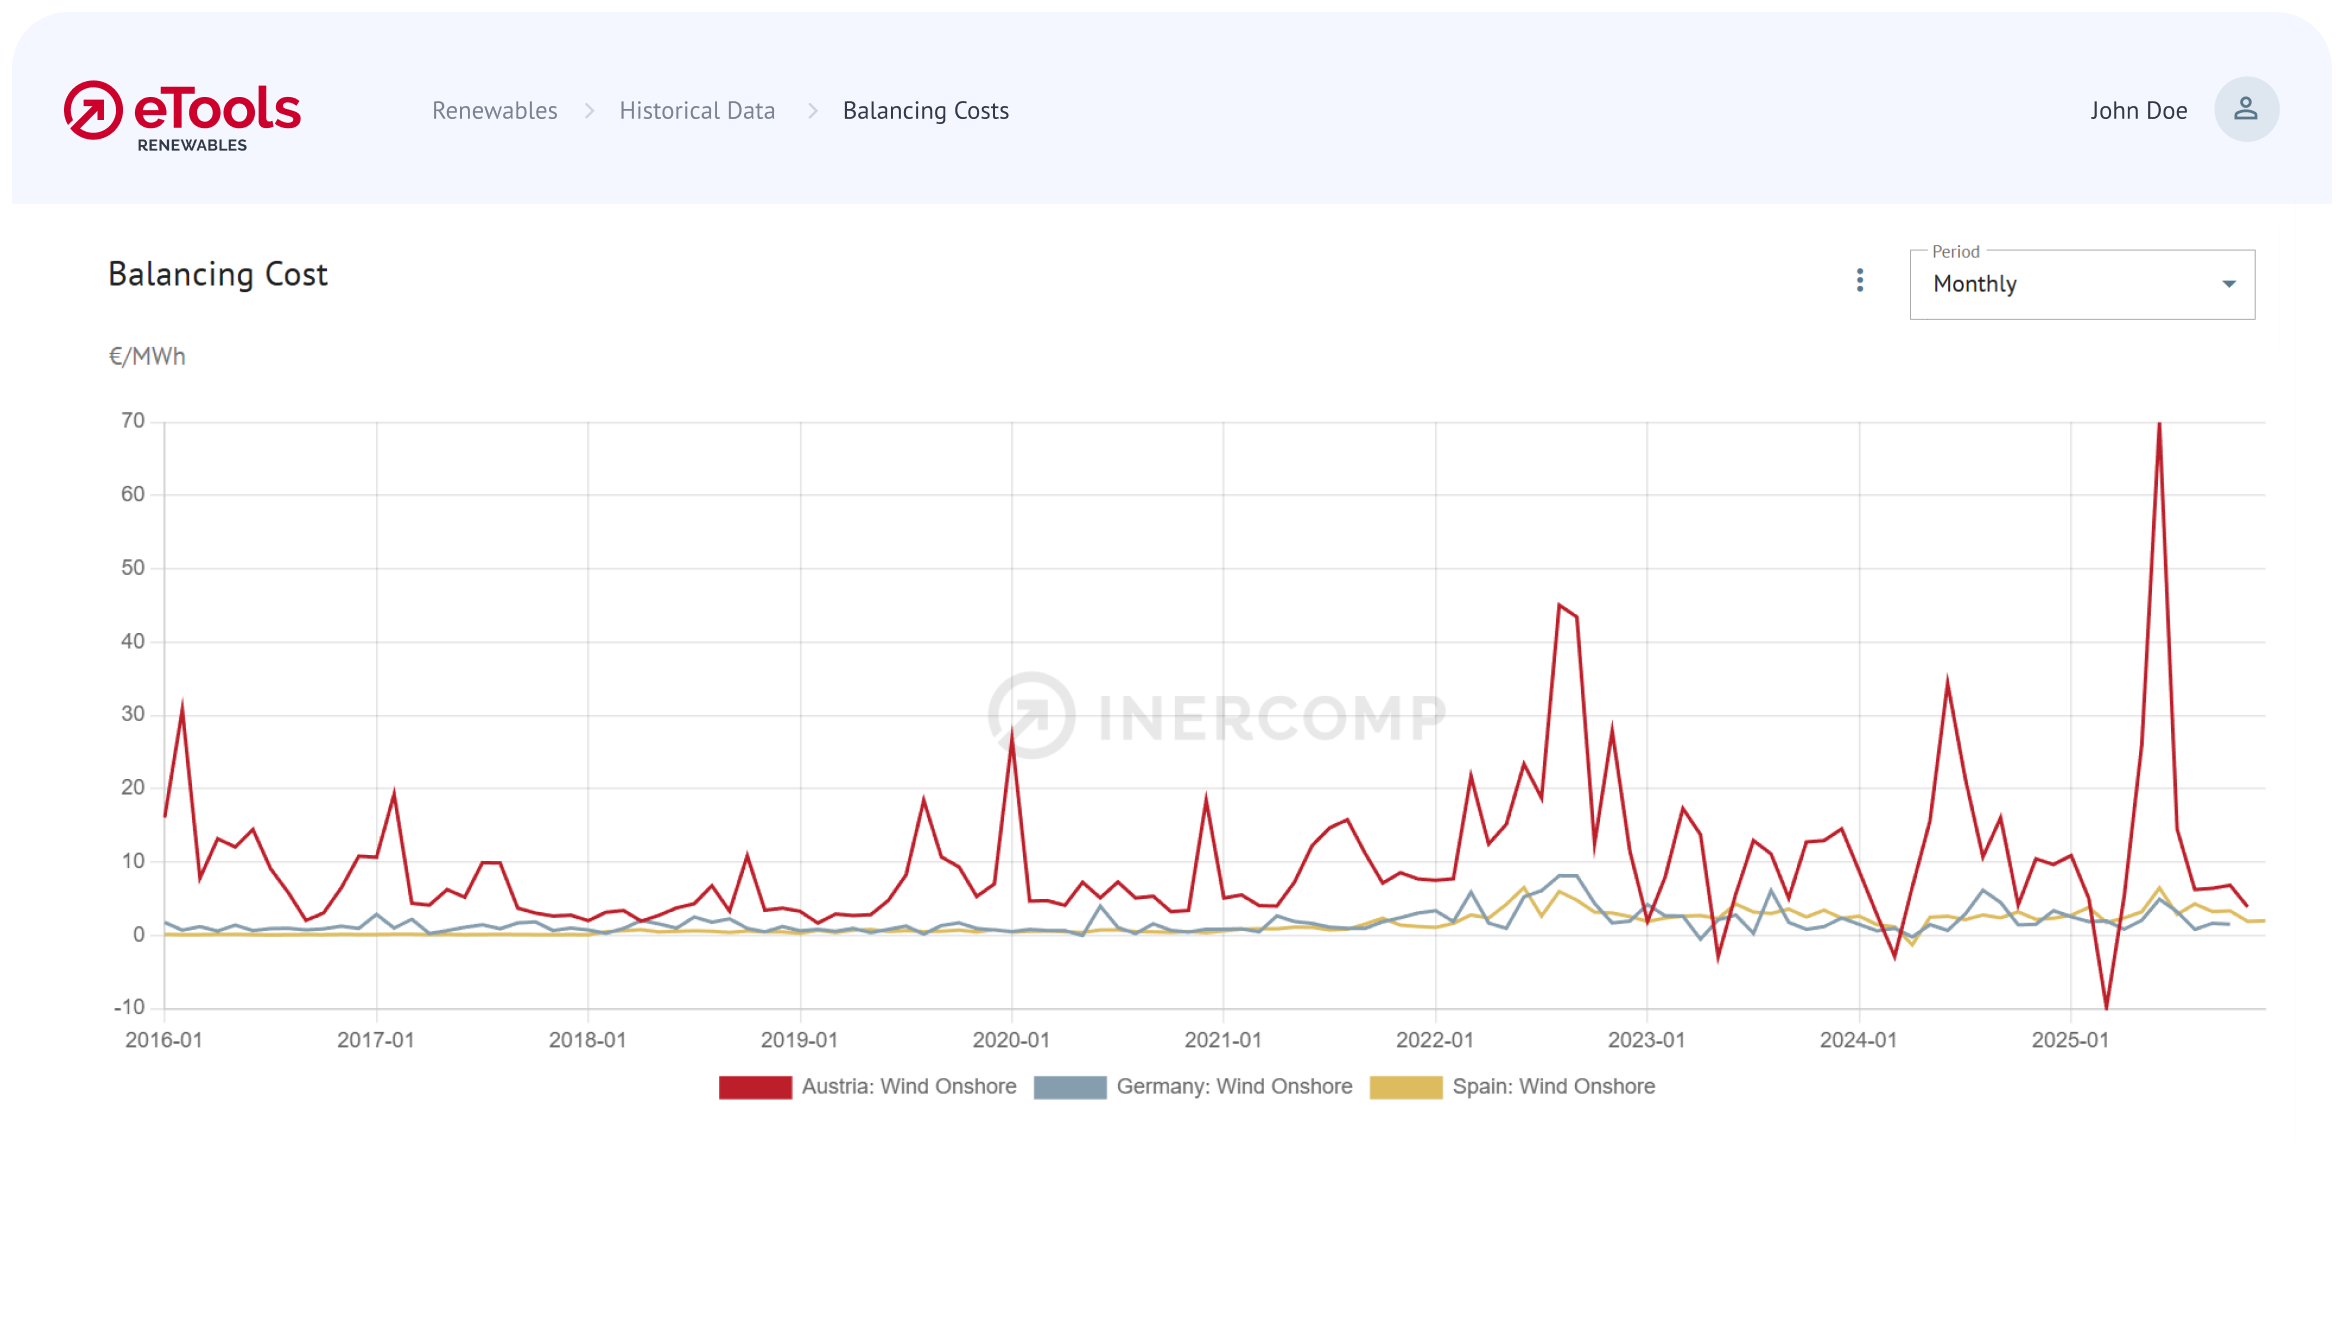Hide the Austria: Wind Onshore series

(908, 1087)
